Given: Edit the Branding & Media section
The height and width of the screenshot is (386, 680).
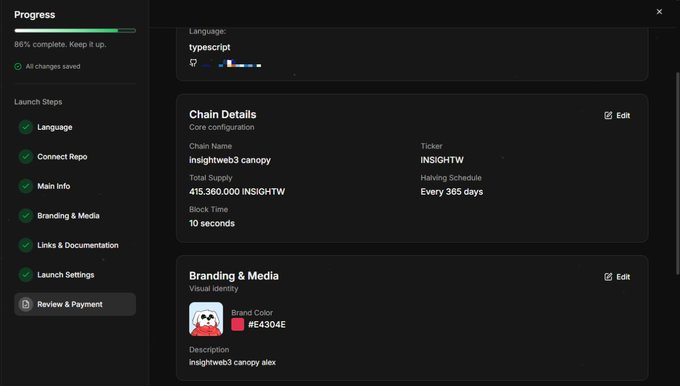Looking at the screenshot, I should [617, 277].
